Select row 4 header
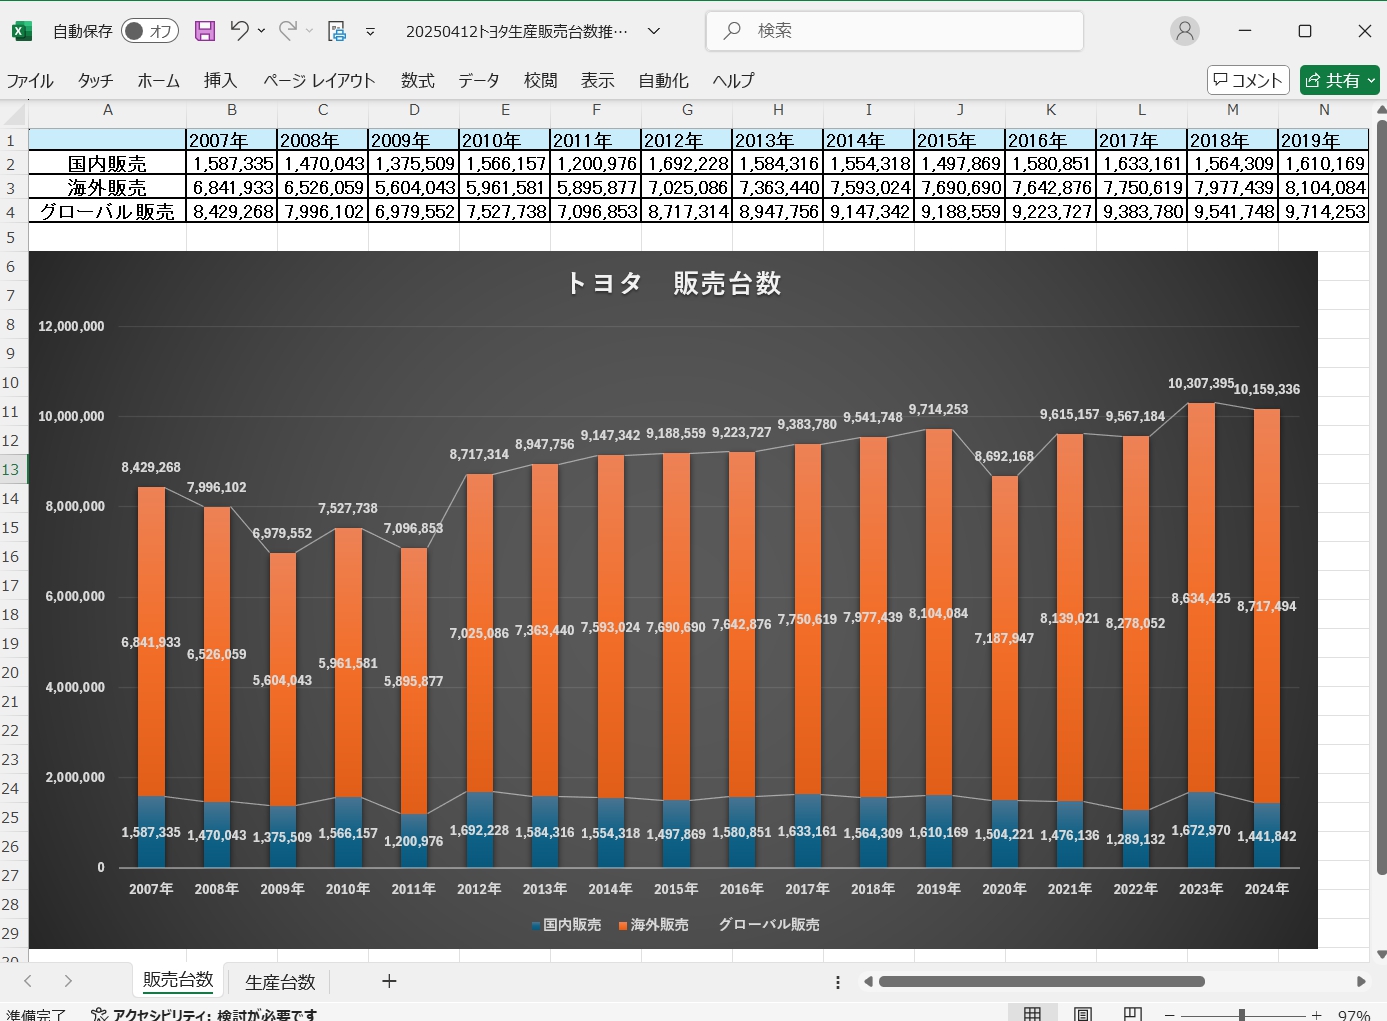Screen dimensions: 1387x1021 (11, 212)
